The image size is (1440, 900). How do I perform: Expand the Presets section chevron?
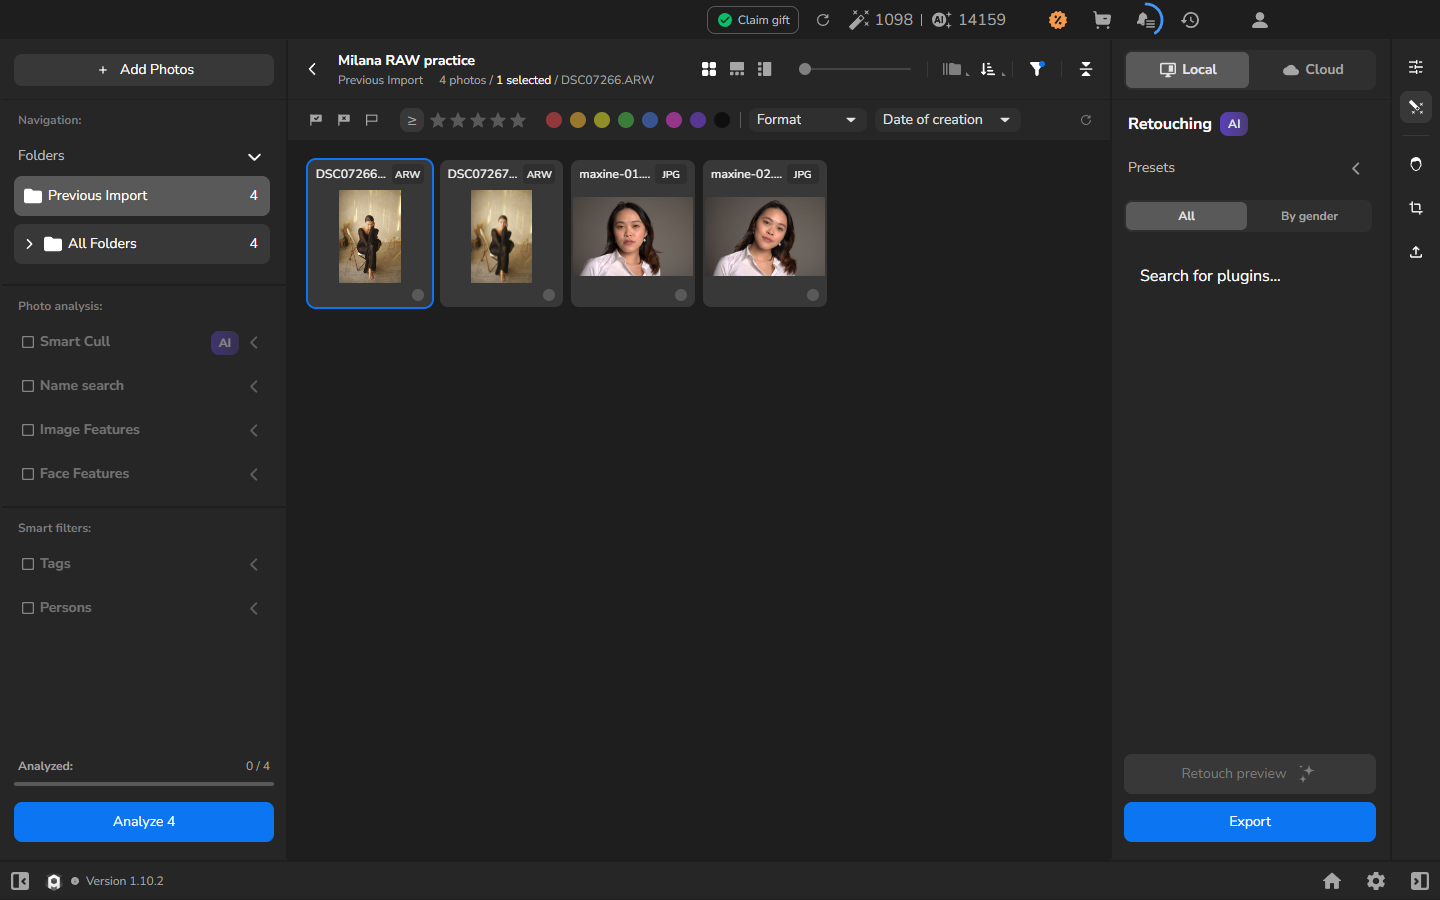click(1356, 168)
